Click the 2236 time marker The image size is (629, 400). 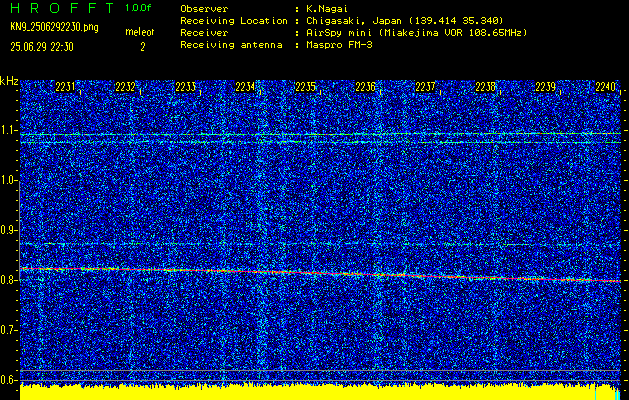click(365, 87)
